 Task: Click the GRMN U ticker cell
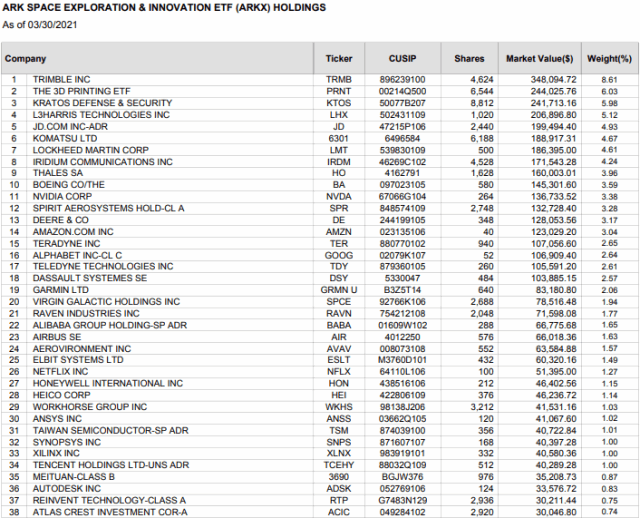[x=339, y=290]
